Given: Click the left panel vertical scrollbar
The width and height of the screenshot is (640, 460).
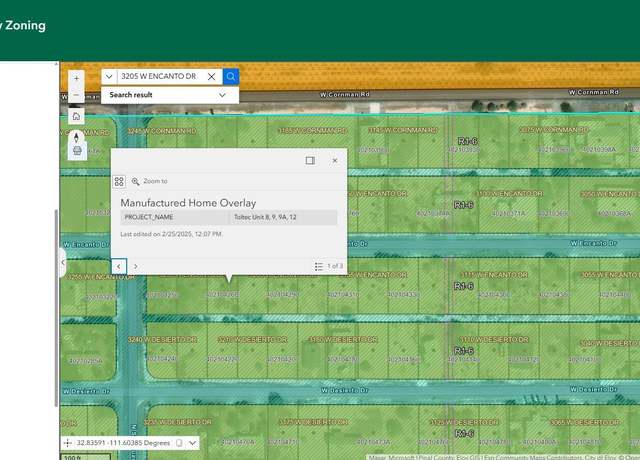Looking at the screenshot, I should (56, 308).
